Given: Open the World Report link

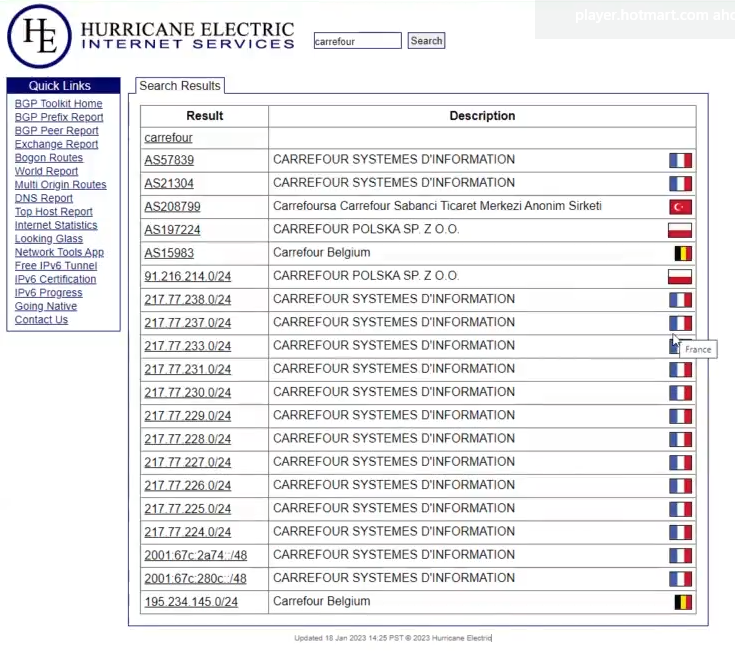Looking at the screenshot, I should click(46, 171).
